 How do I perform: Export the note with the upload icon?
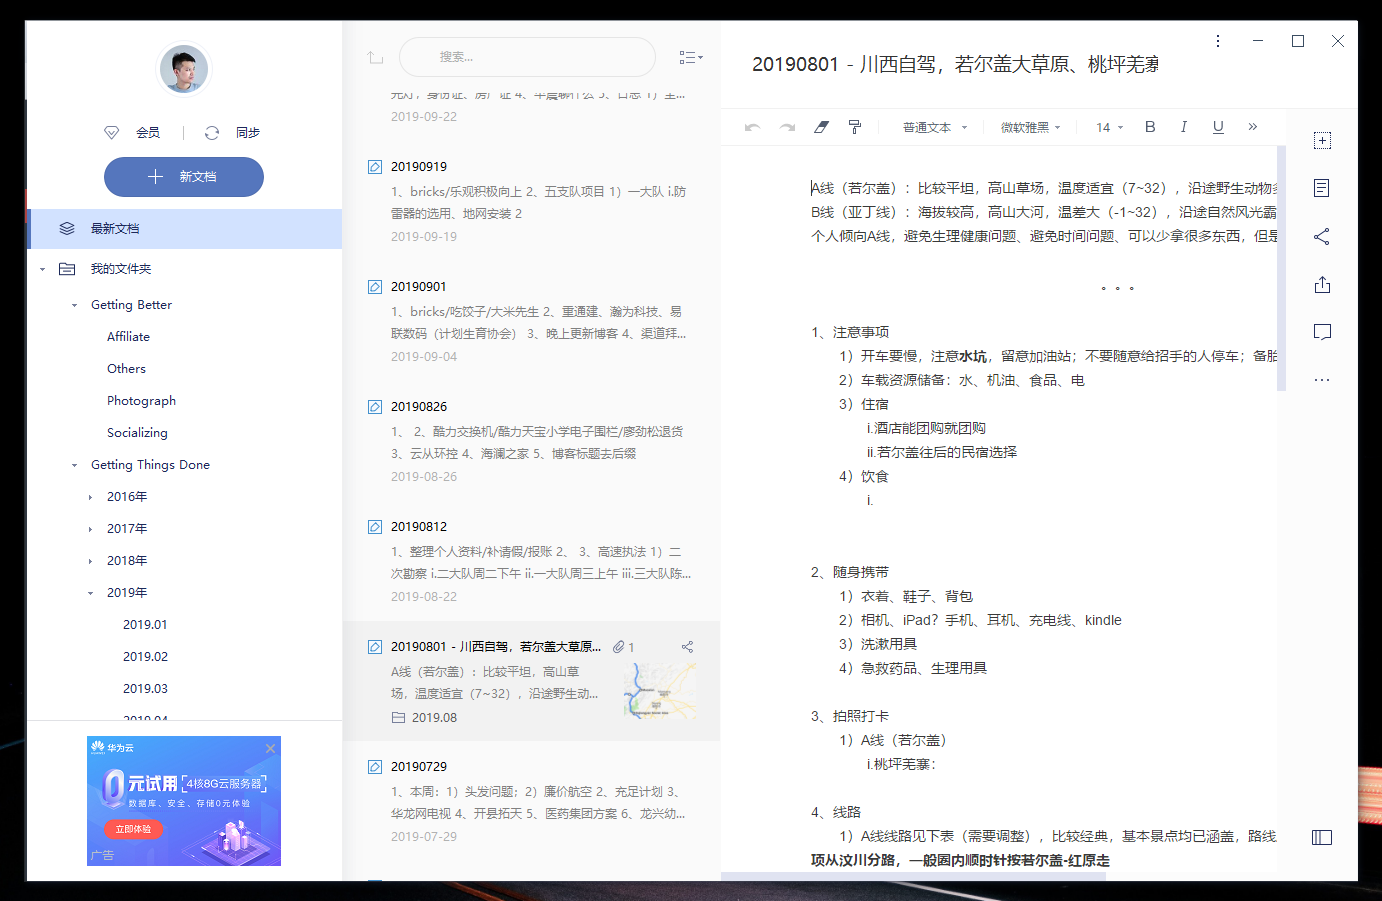(x=1322, y=285)
